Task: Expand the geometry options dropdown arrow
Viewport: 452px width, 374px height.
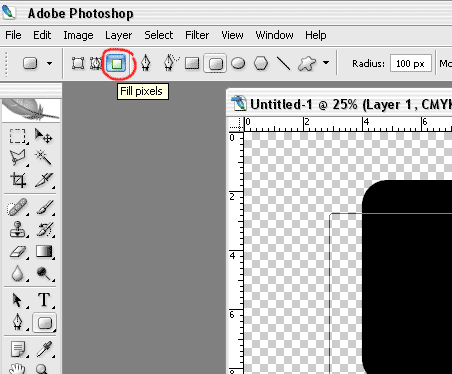Action: pos(326,63)
